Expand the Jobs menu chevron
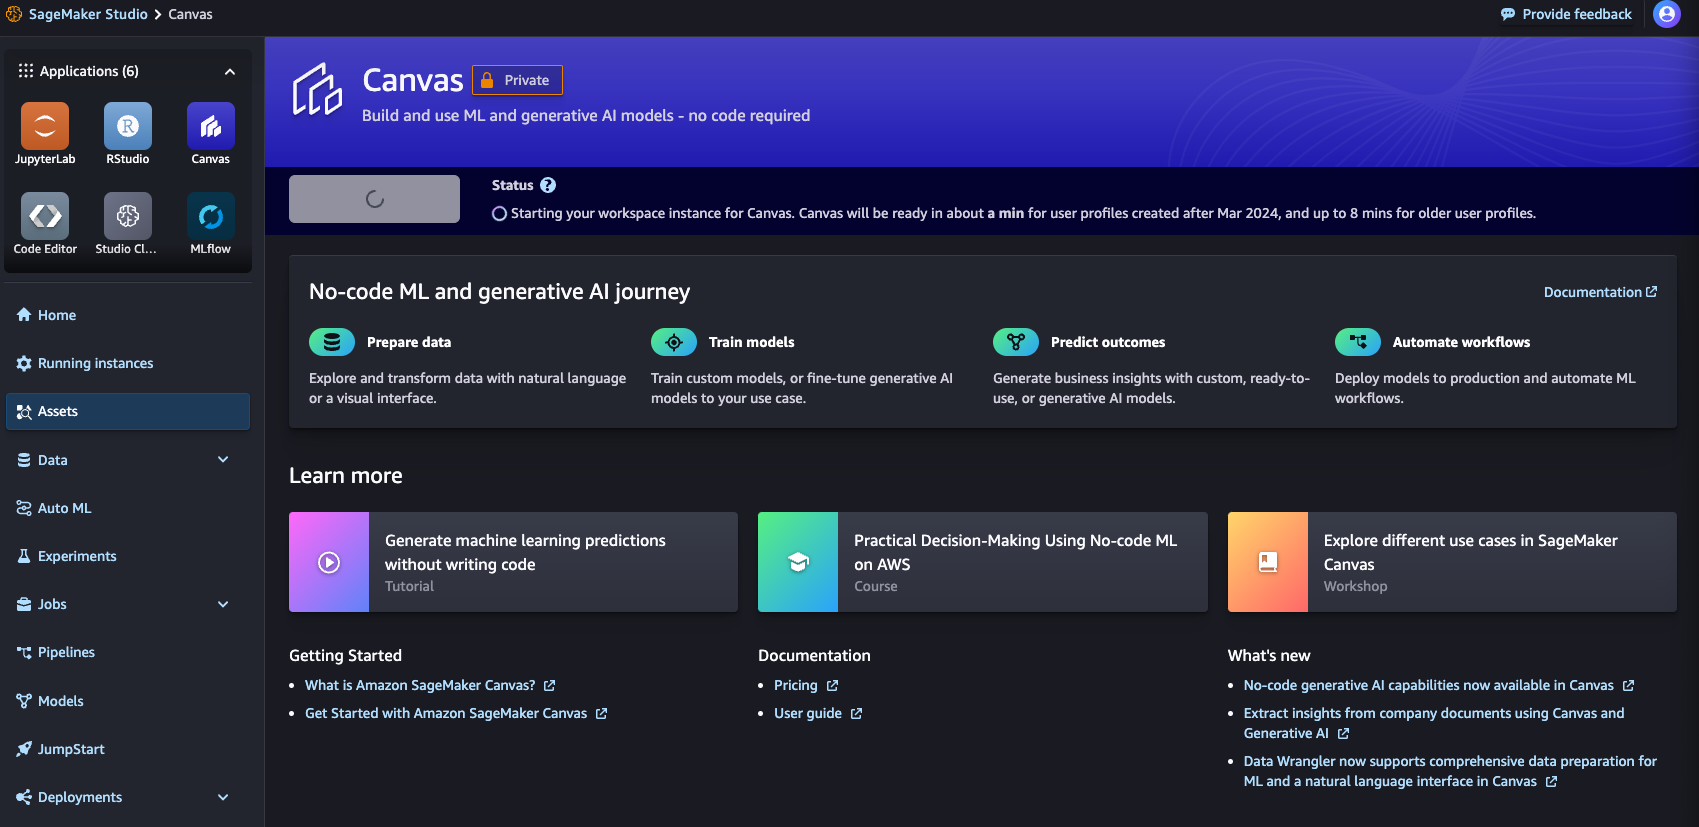Viewport: 1699px width, 827px height. [223, 604]
